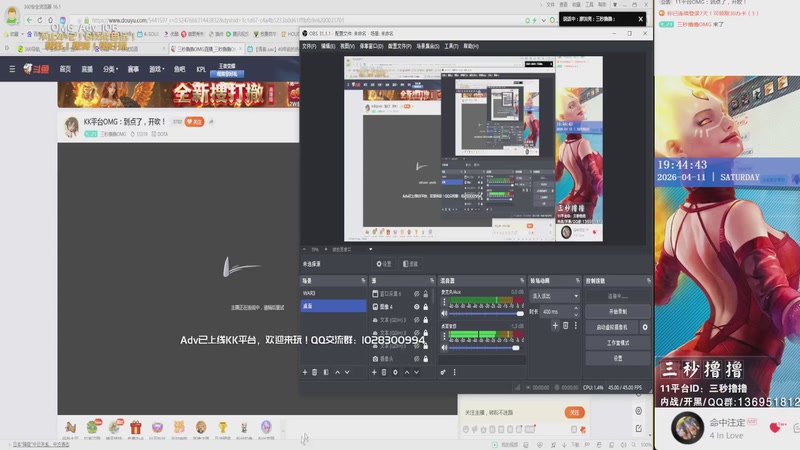Click 设置 button in Controls panel
This screenshot has width=800, height=450.
[618, 359]
